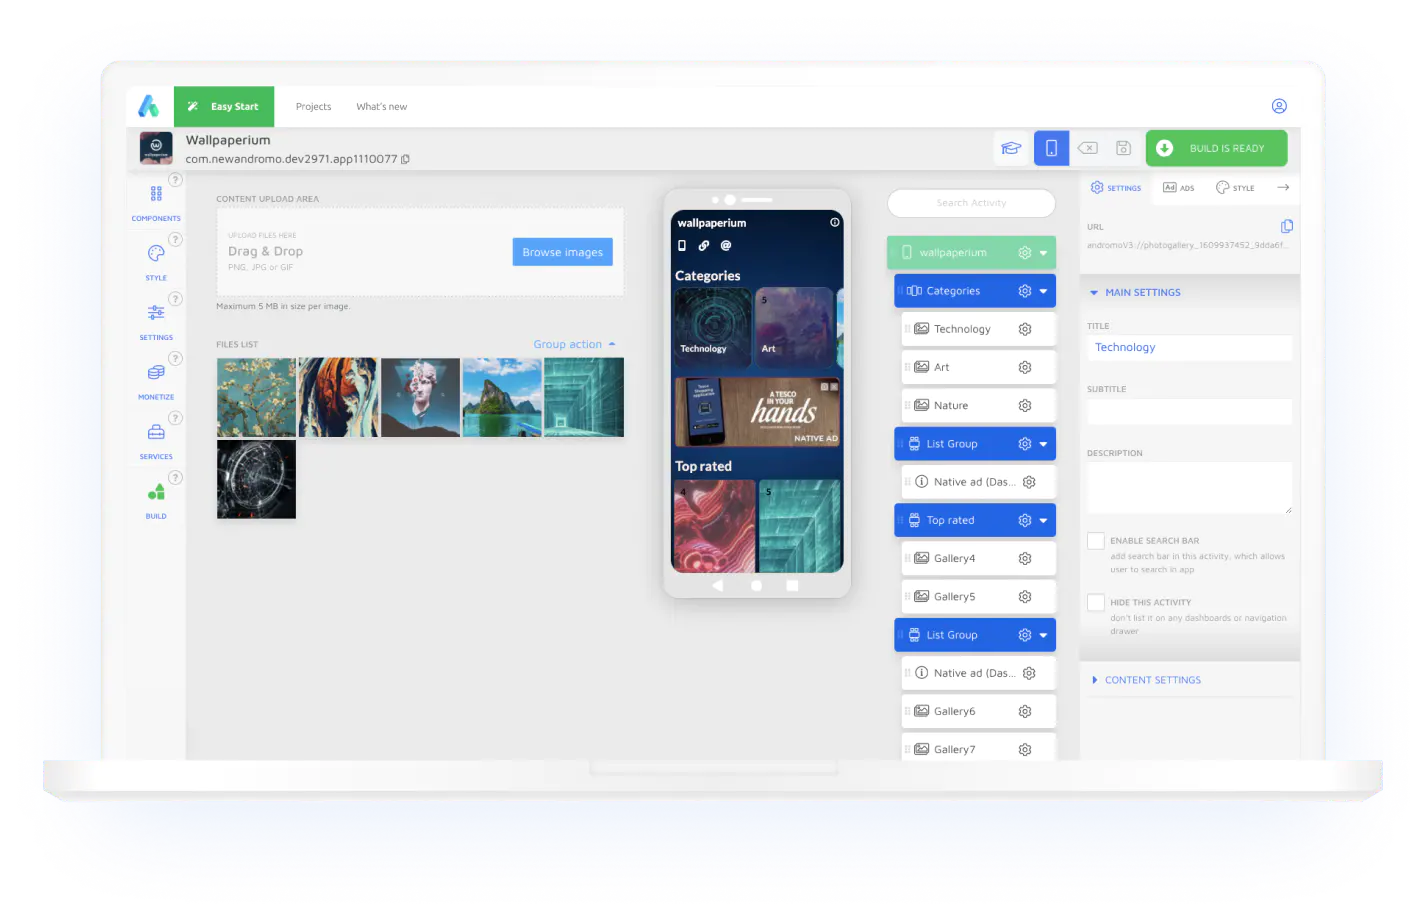Screen dimensions: 1426x922
Task: Copy the app URL using the copy icon
Action: [x=1285, y=228]
